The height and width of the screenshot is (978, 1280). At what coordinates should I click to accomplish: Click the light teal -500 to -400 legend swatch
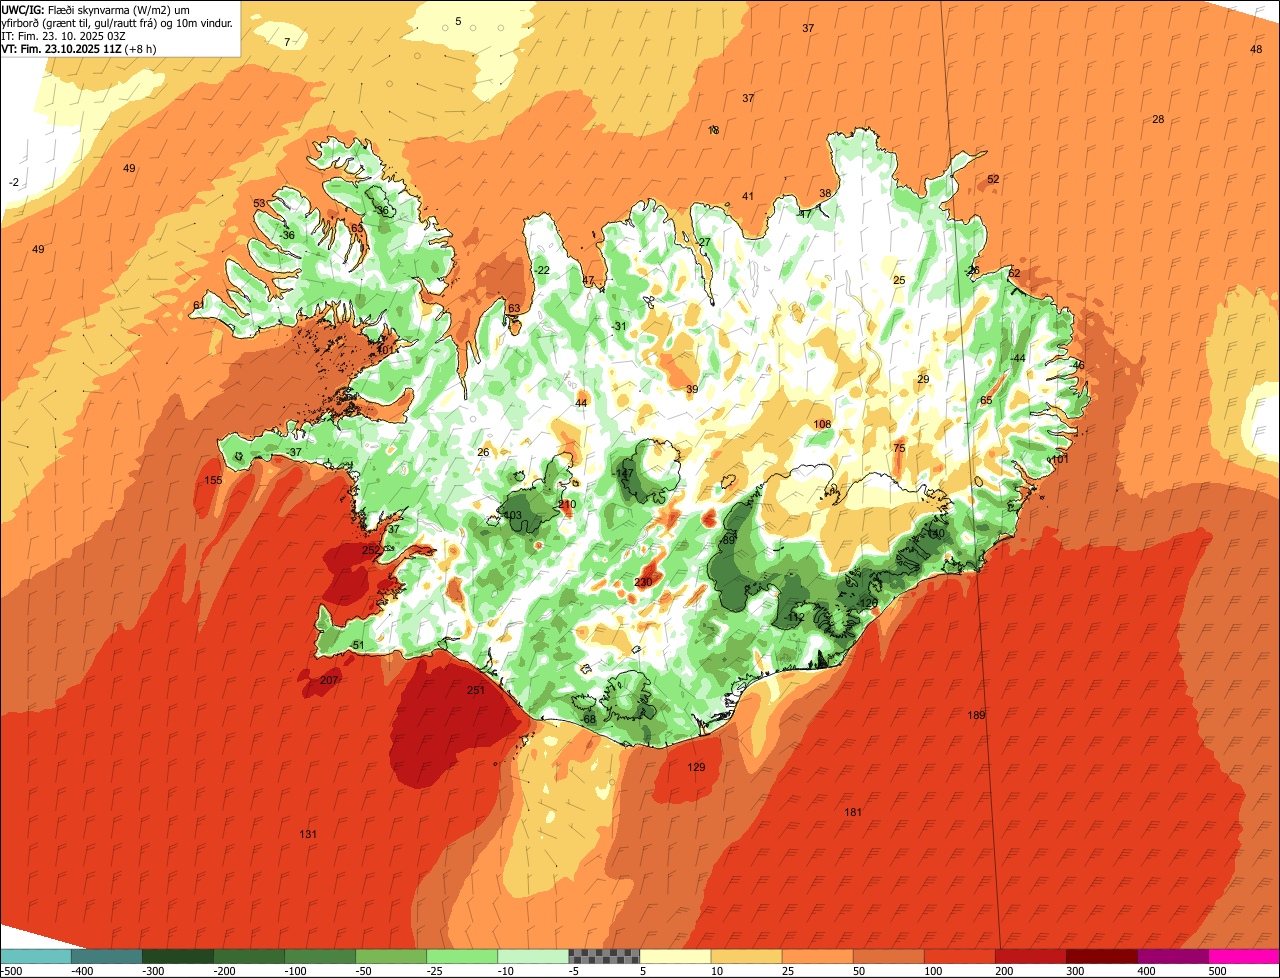(36, 956)
